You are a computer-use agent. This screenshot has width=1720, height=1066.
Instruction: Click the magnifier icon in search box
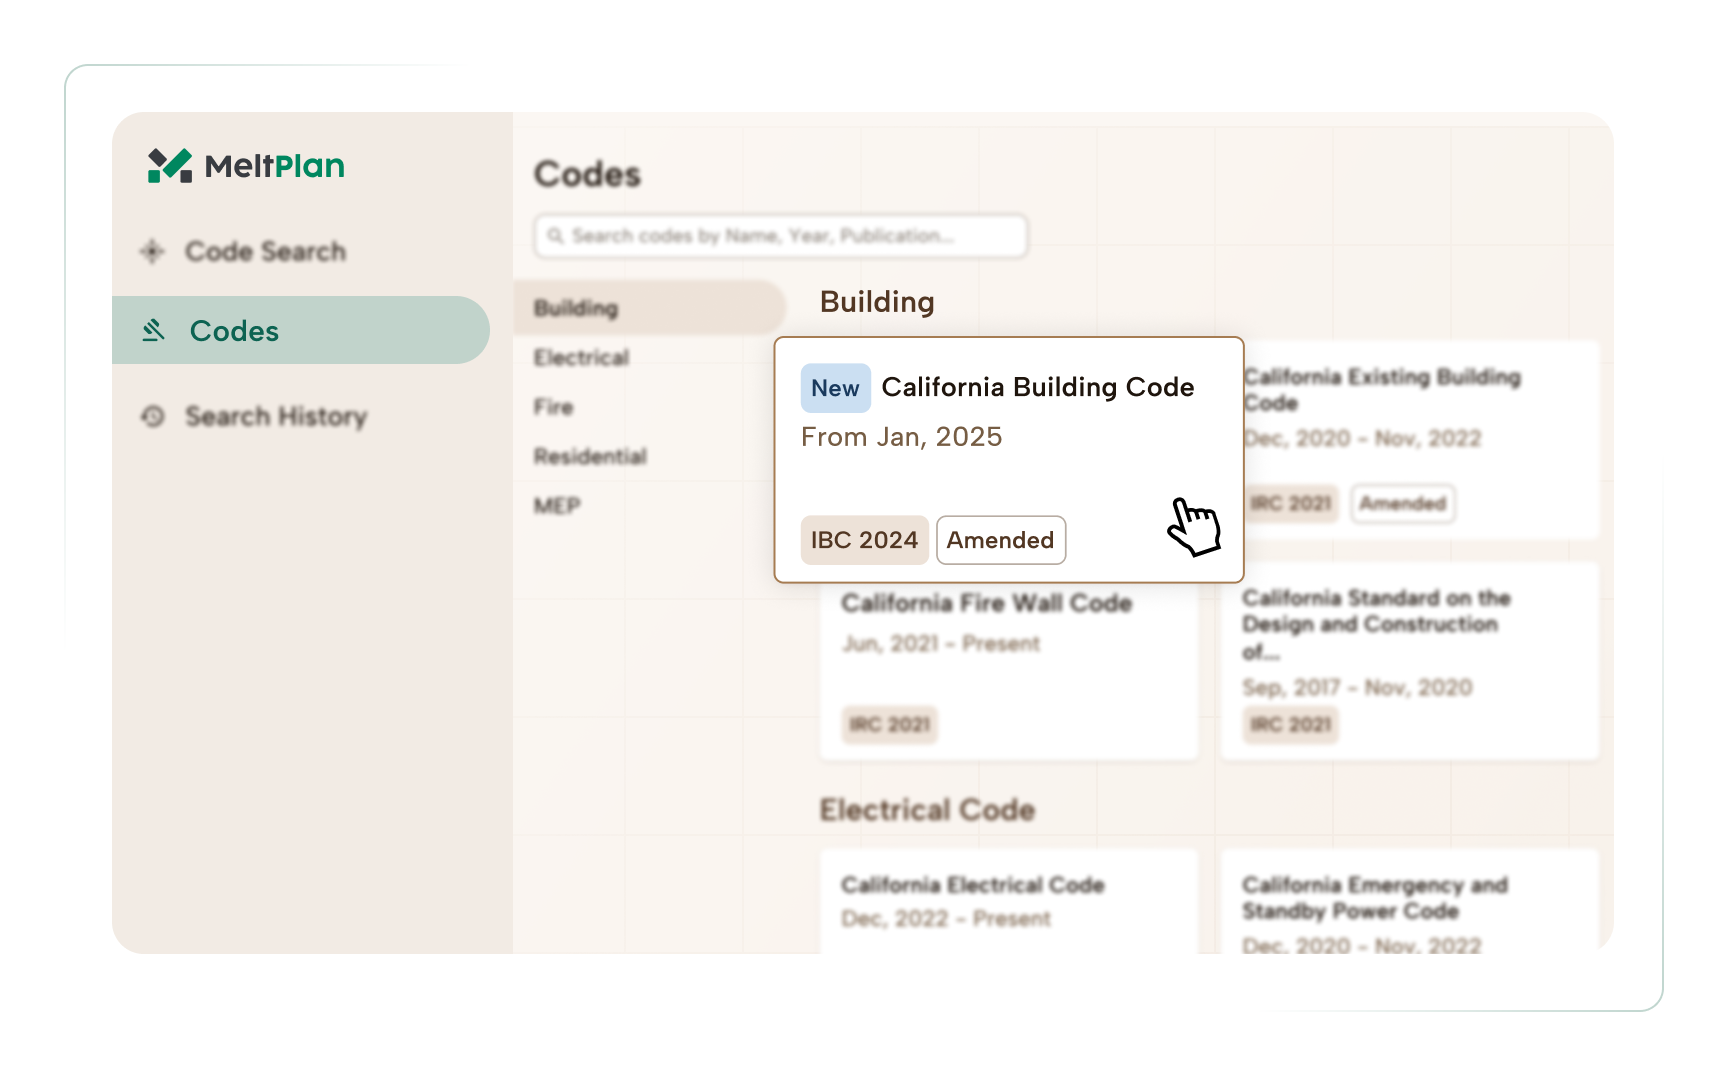coord(555,236)
